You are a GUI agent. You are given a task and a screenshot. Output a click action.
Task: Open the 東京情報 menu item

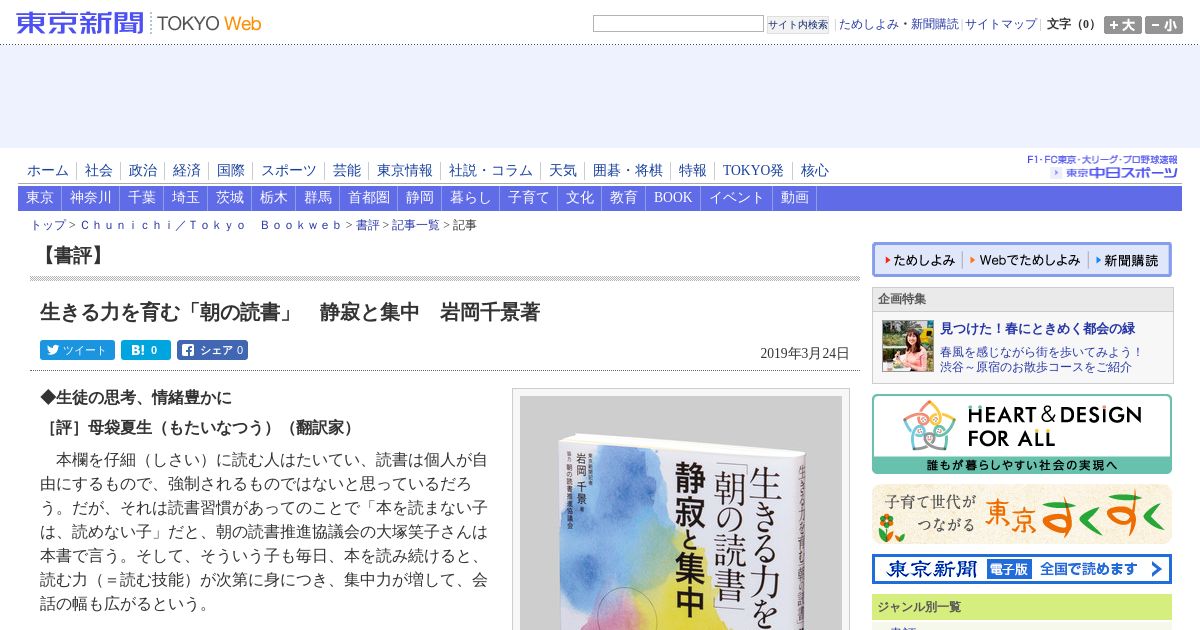pos(405,170)
